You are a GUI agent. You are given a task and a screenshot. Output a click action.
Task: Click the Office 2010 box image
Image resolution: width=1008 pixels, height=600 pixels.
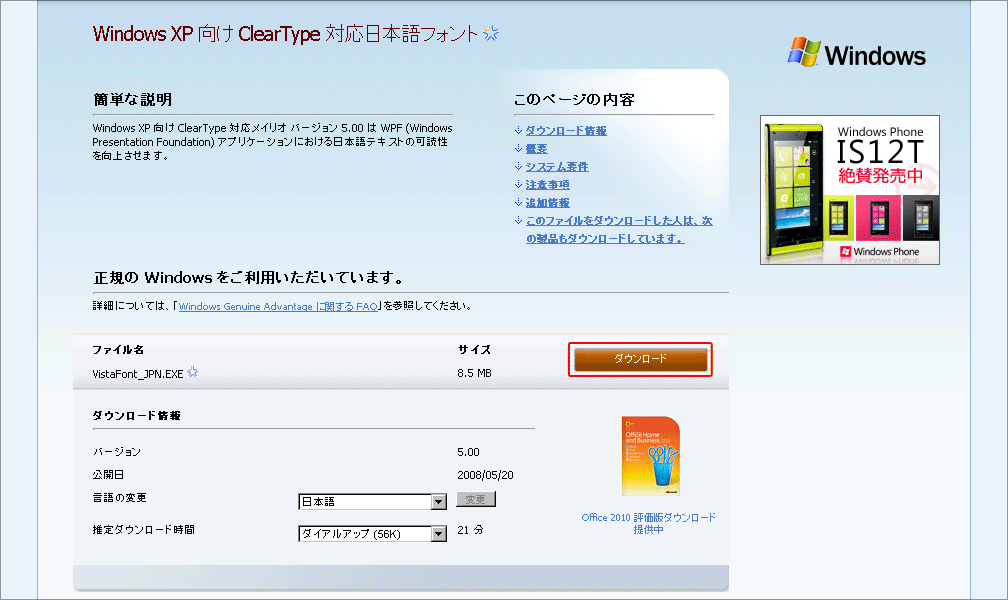(x=651, y=456)
